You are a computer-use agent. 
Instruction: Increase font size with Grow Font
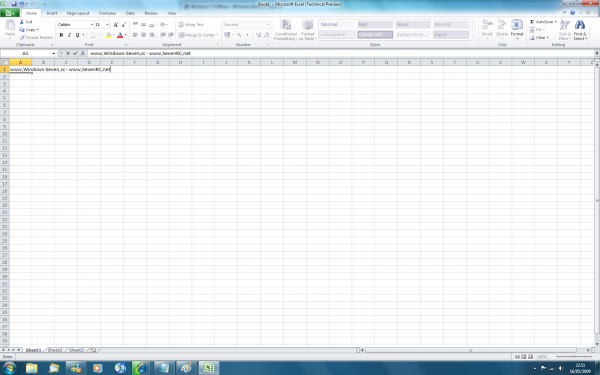(x=116, y=24)
